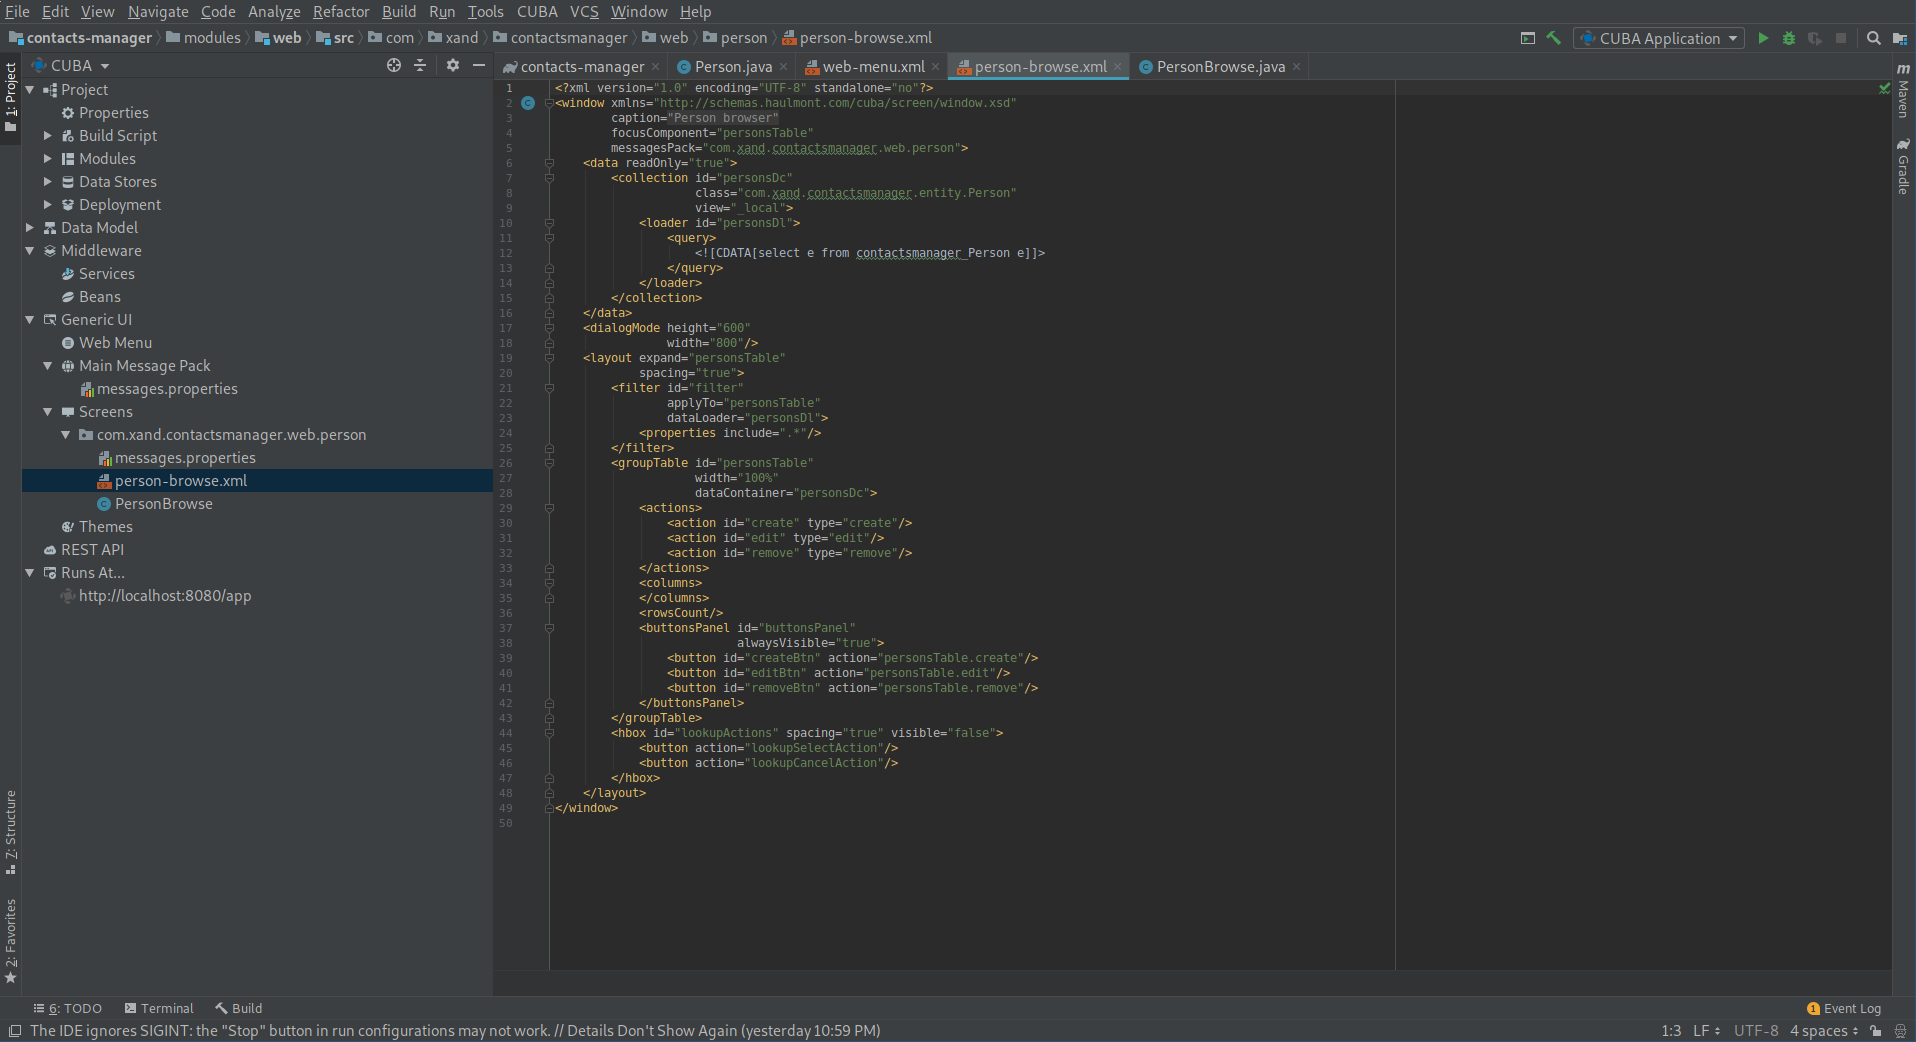Collapse the Runs At... node

pos(29,573)
